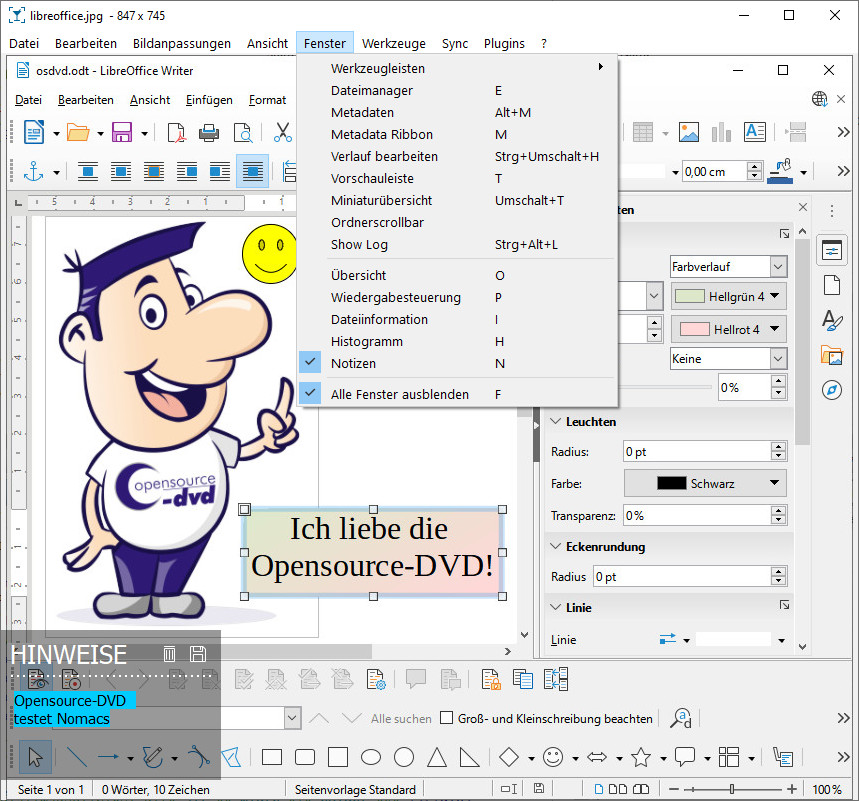This screenshot has width=859, height=801.
Task: Open the Werkzeuge menu
Action: pos(393,43)
